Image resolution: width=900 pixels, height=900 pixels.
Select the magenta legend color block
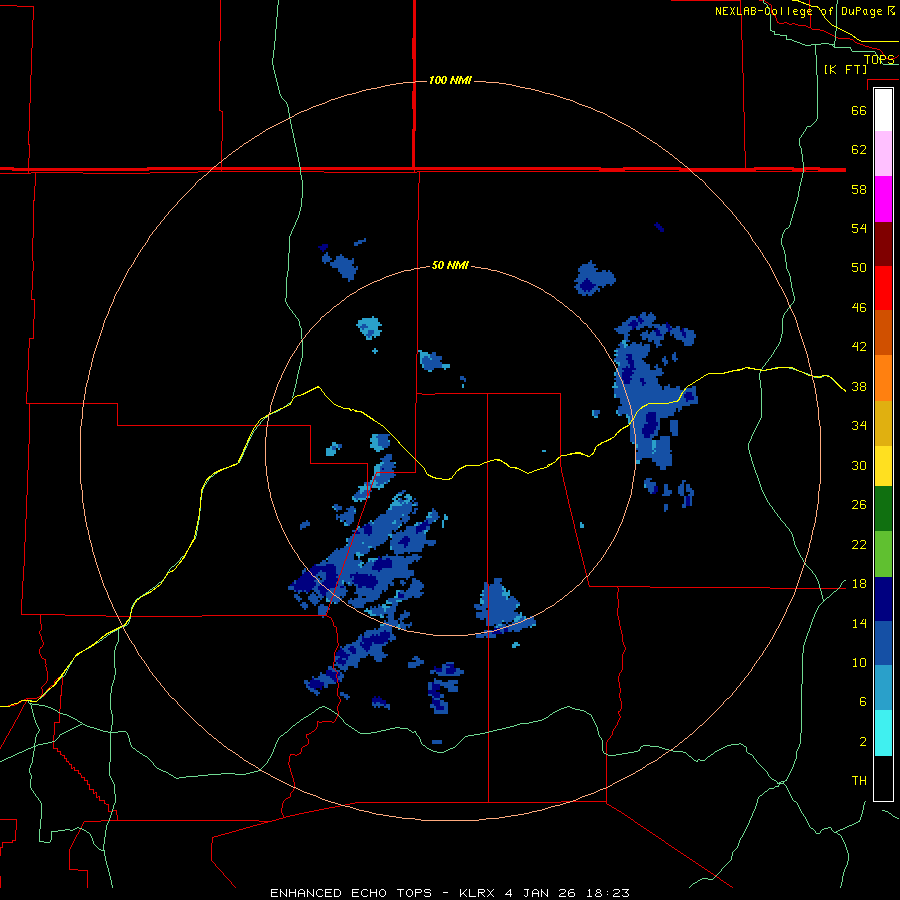(883, 199)
